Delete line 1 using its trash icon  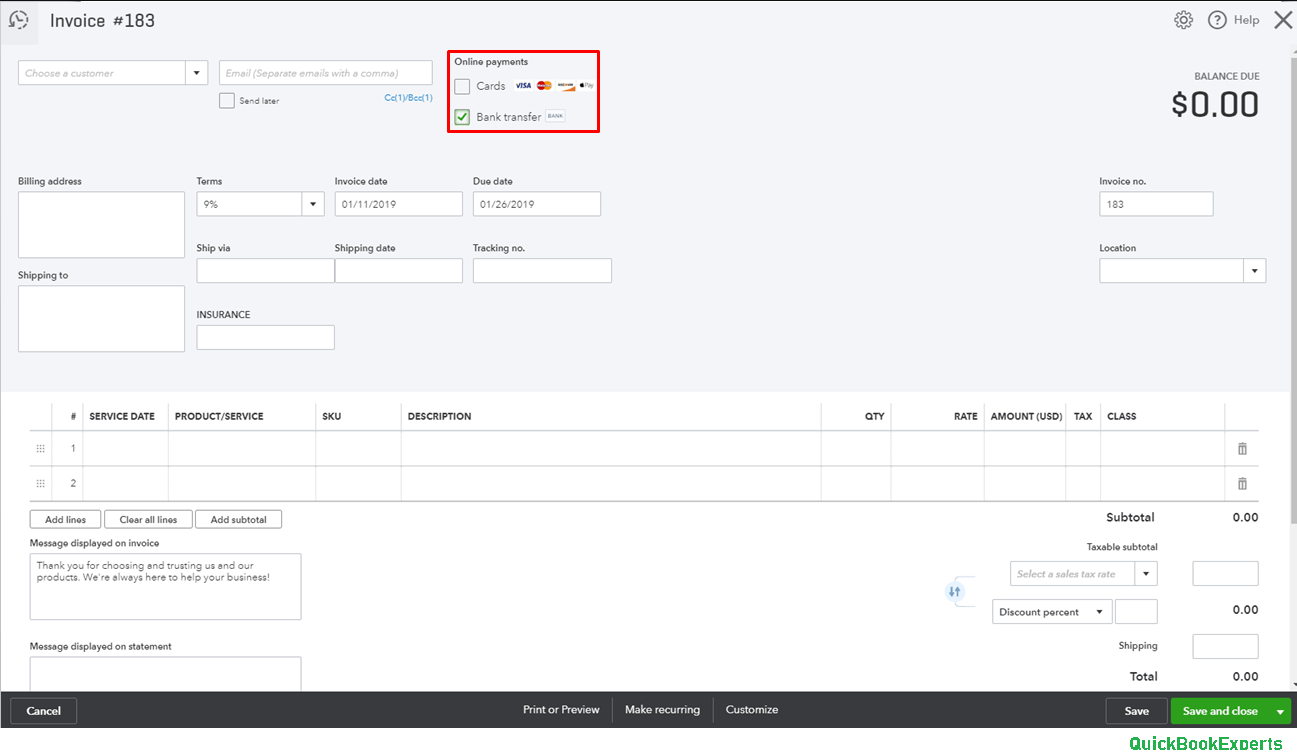click(1242, 448)
